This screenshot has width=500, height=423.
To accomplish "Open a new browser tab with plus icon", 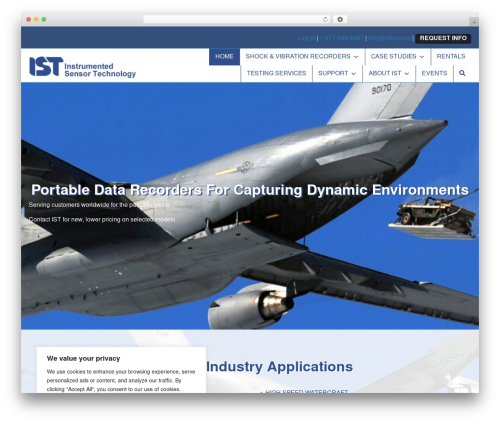I will click(474, 22).
